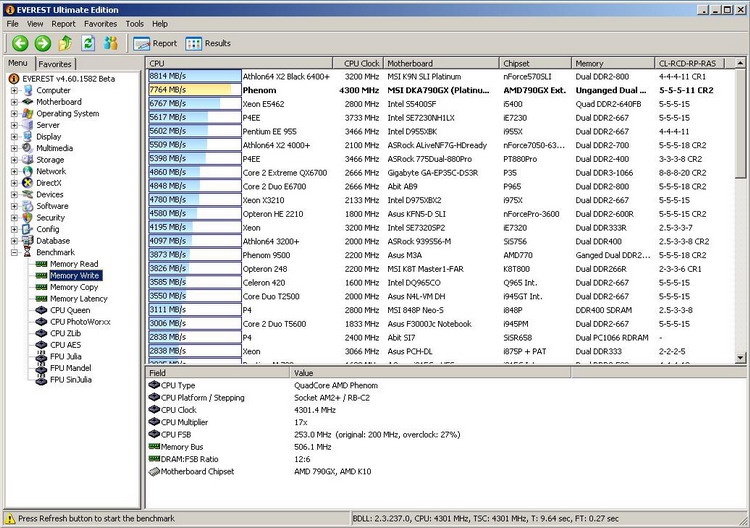Viewport: 750px width, 528px height.
Task: Sort by Motherboard column header
Action: coord(441,63)
